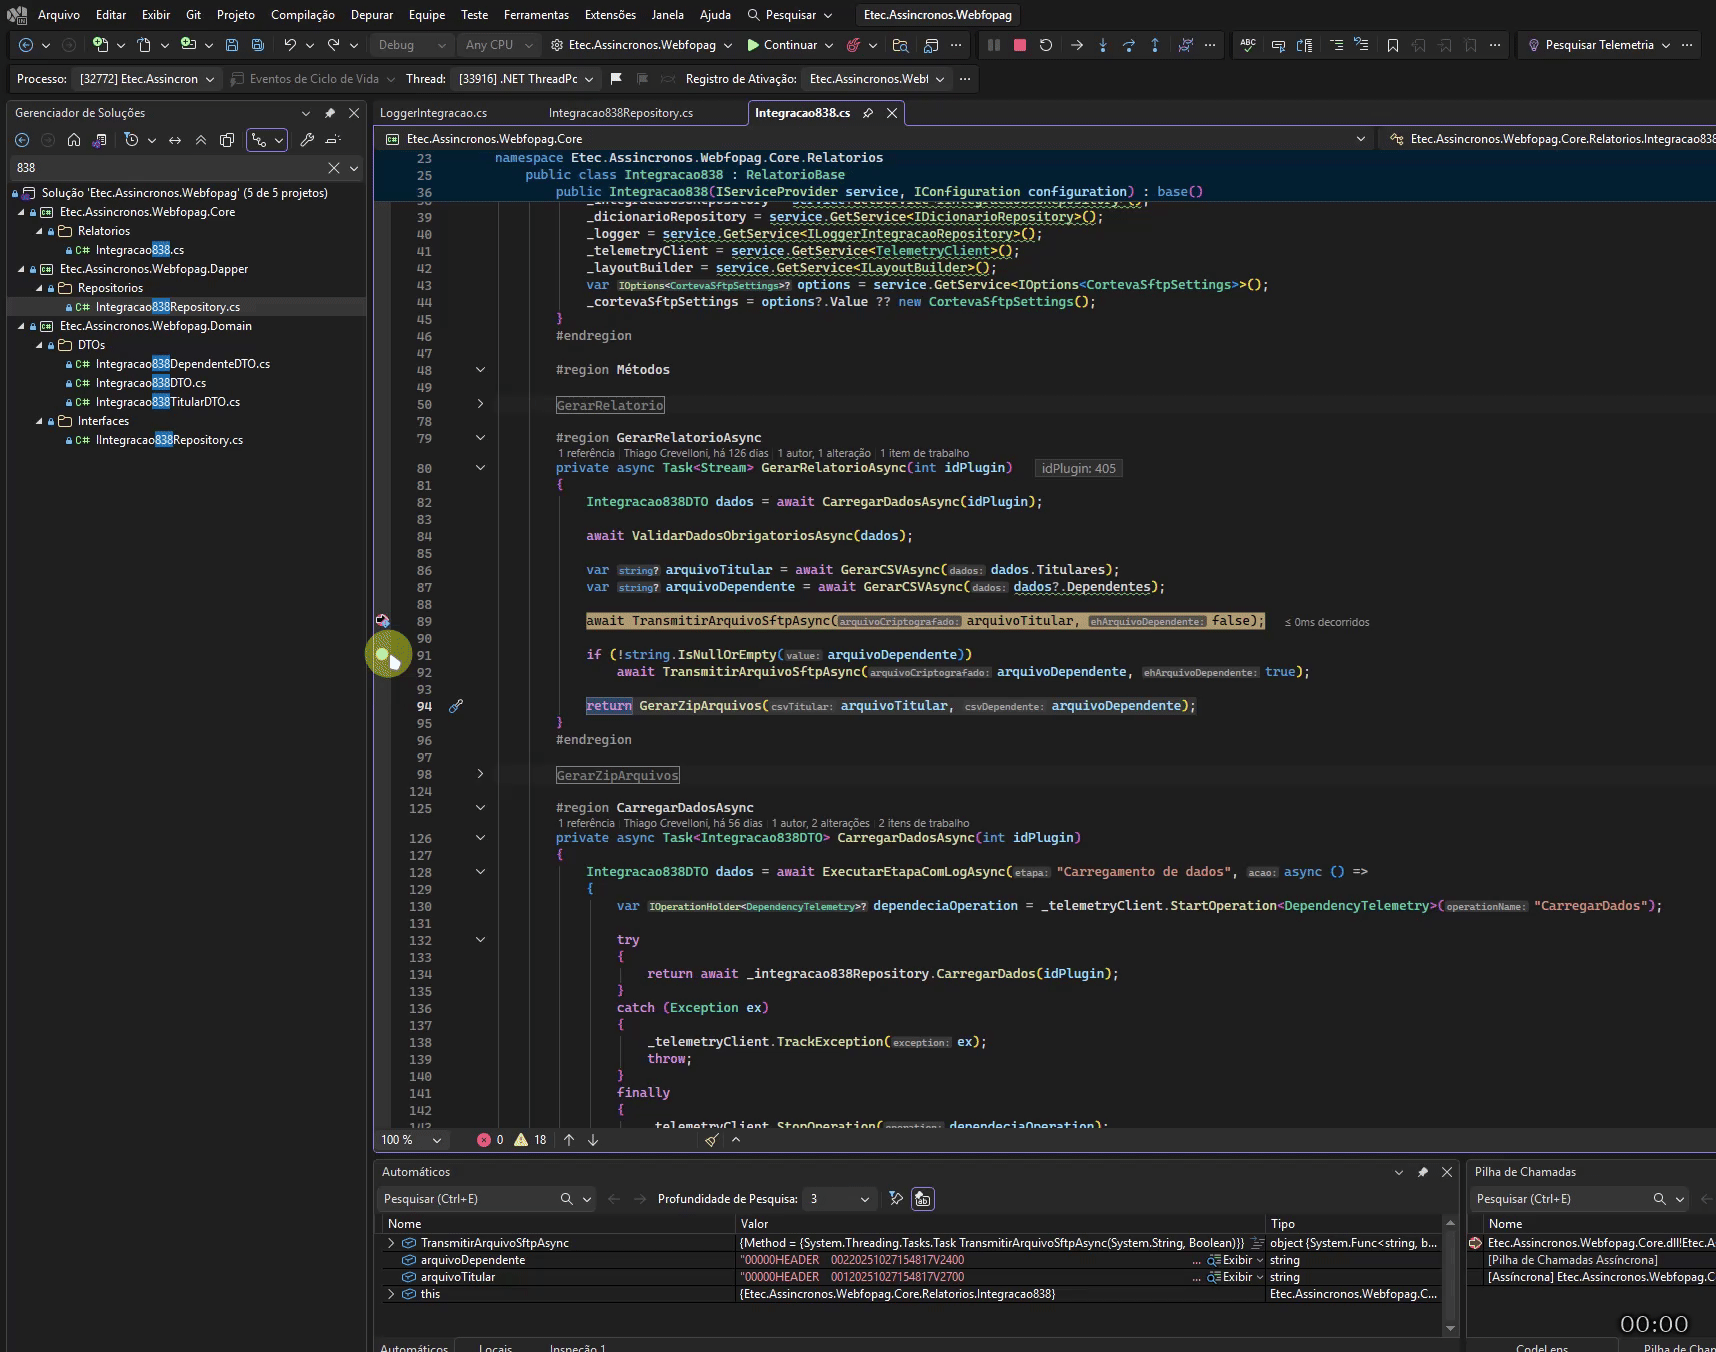Click the Home icon in Solution Explorer
The image size is (1716, 1352).
click(74, 140)
